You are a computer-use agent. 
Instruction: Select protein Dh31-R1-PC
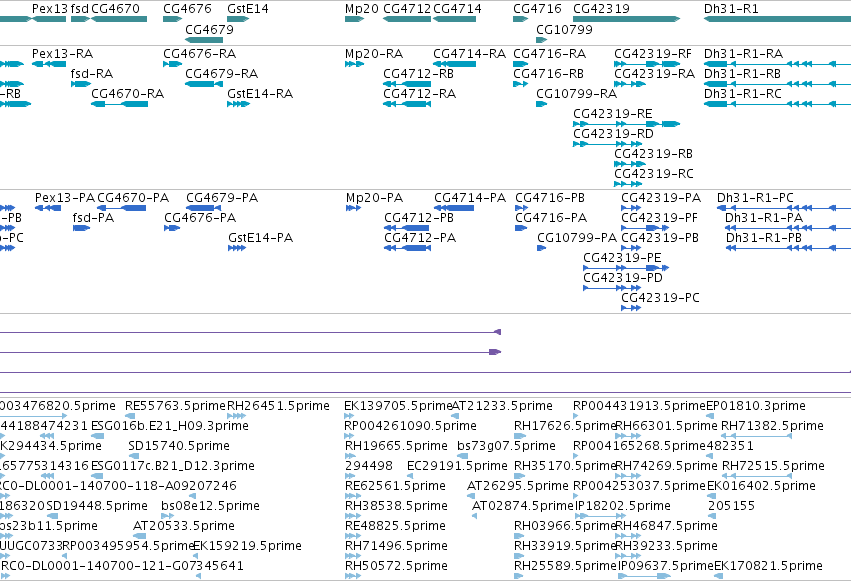pyautogui.click(x=784, y=208)
